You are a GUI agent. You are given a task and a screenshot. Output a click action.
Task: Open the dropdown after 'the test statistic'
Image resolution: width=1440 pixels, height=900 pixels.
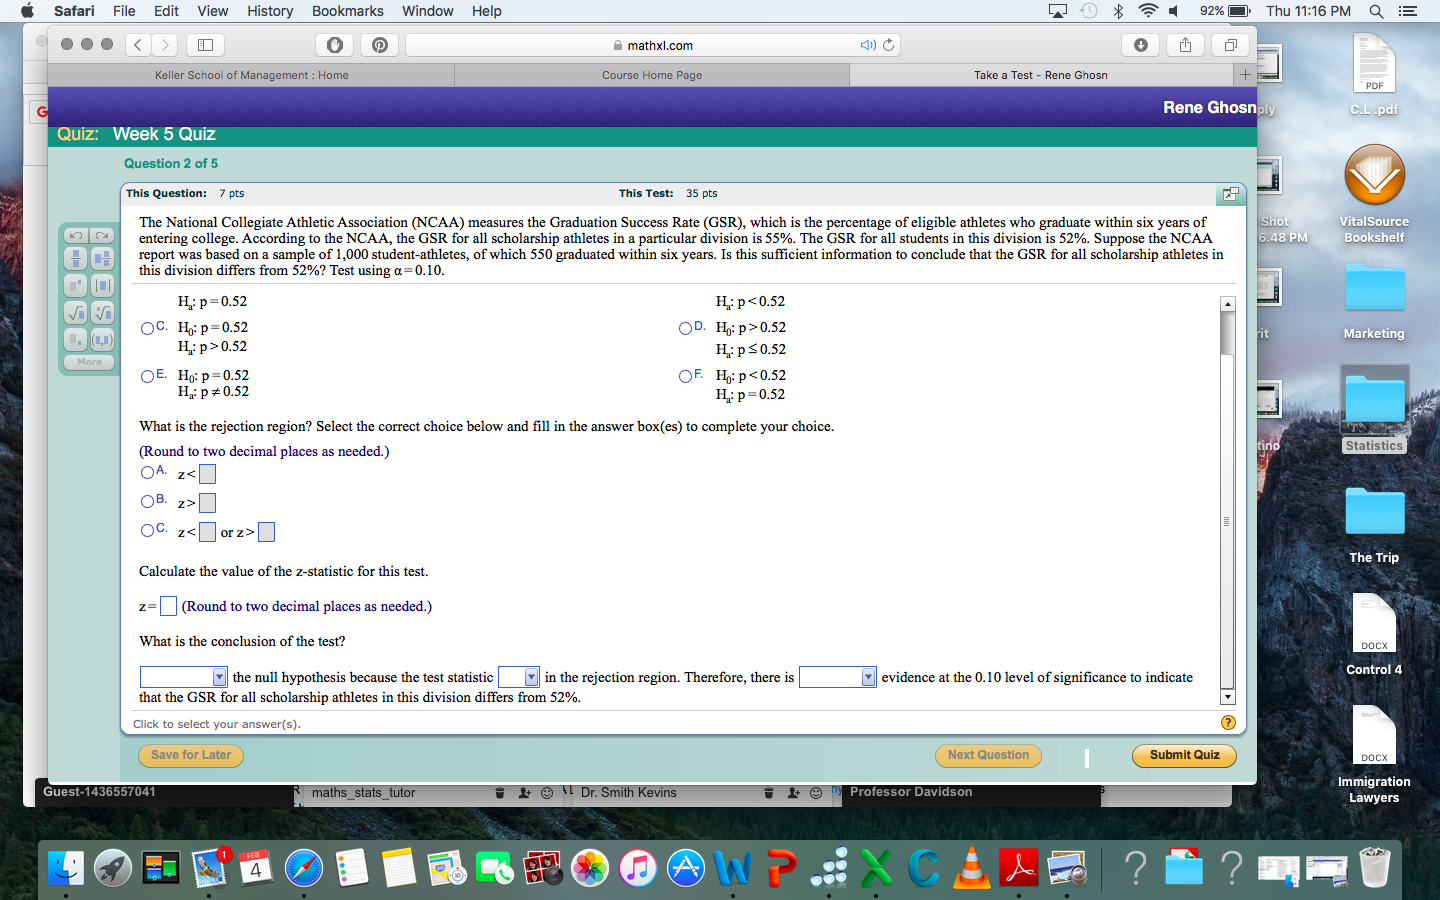click(x=519, y=677)
